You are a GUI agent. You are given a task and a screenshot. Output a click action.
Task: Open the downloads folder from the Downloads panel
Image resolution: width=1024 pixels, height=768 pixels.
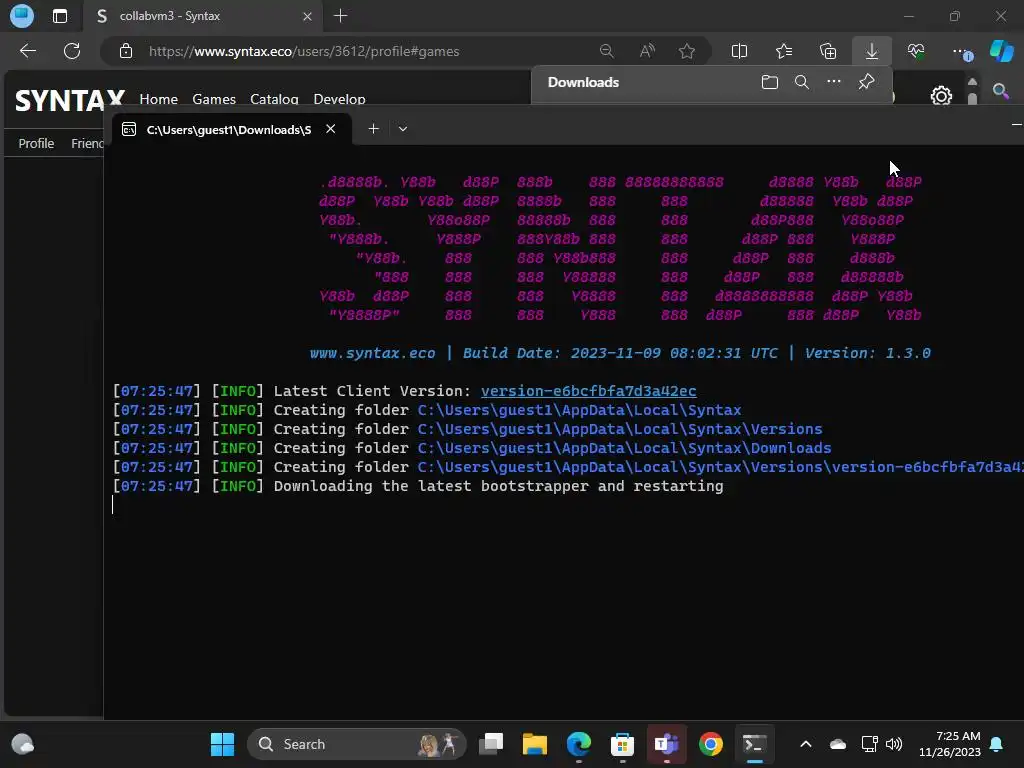pyautogui.click(x=770, y=82)
